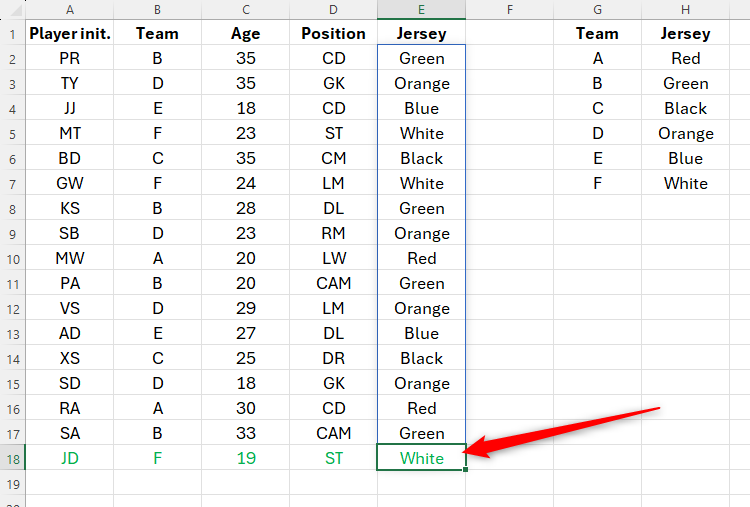Image resolution: width=750 pixels, height=507 pixels.
Task: Select the Position header cell
Action: click(333, 33)
